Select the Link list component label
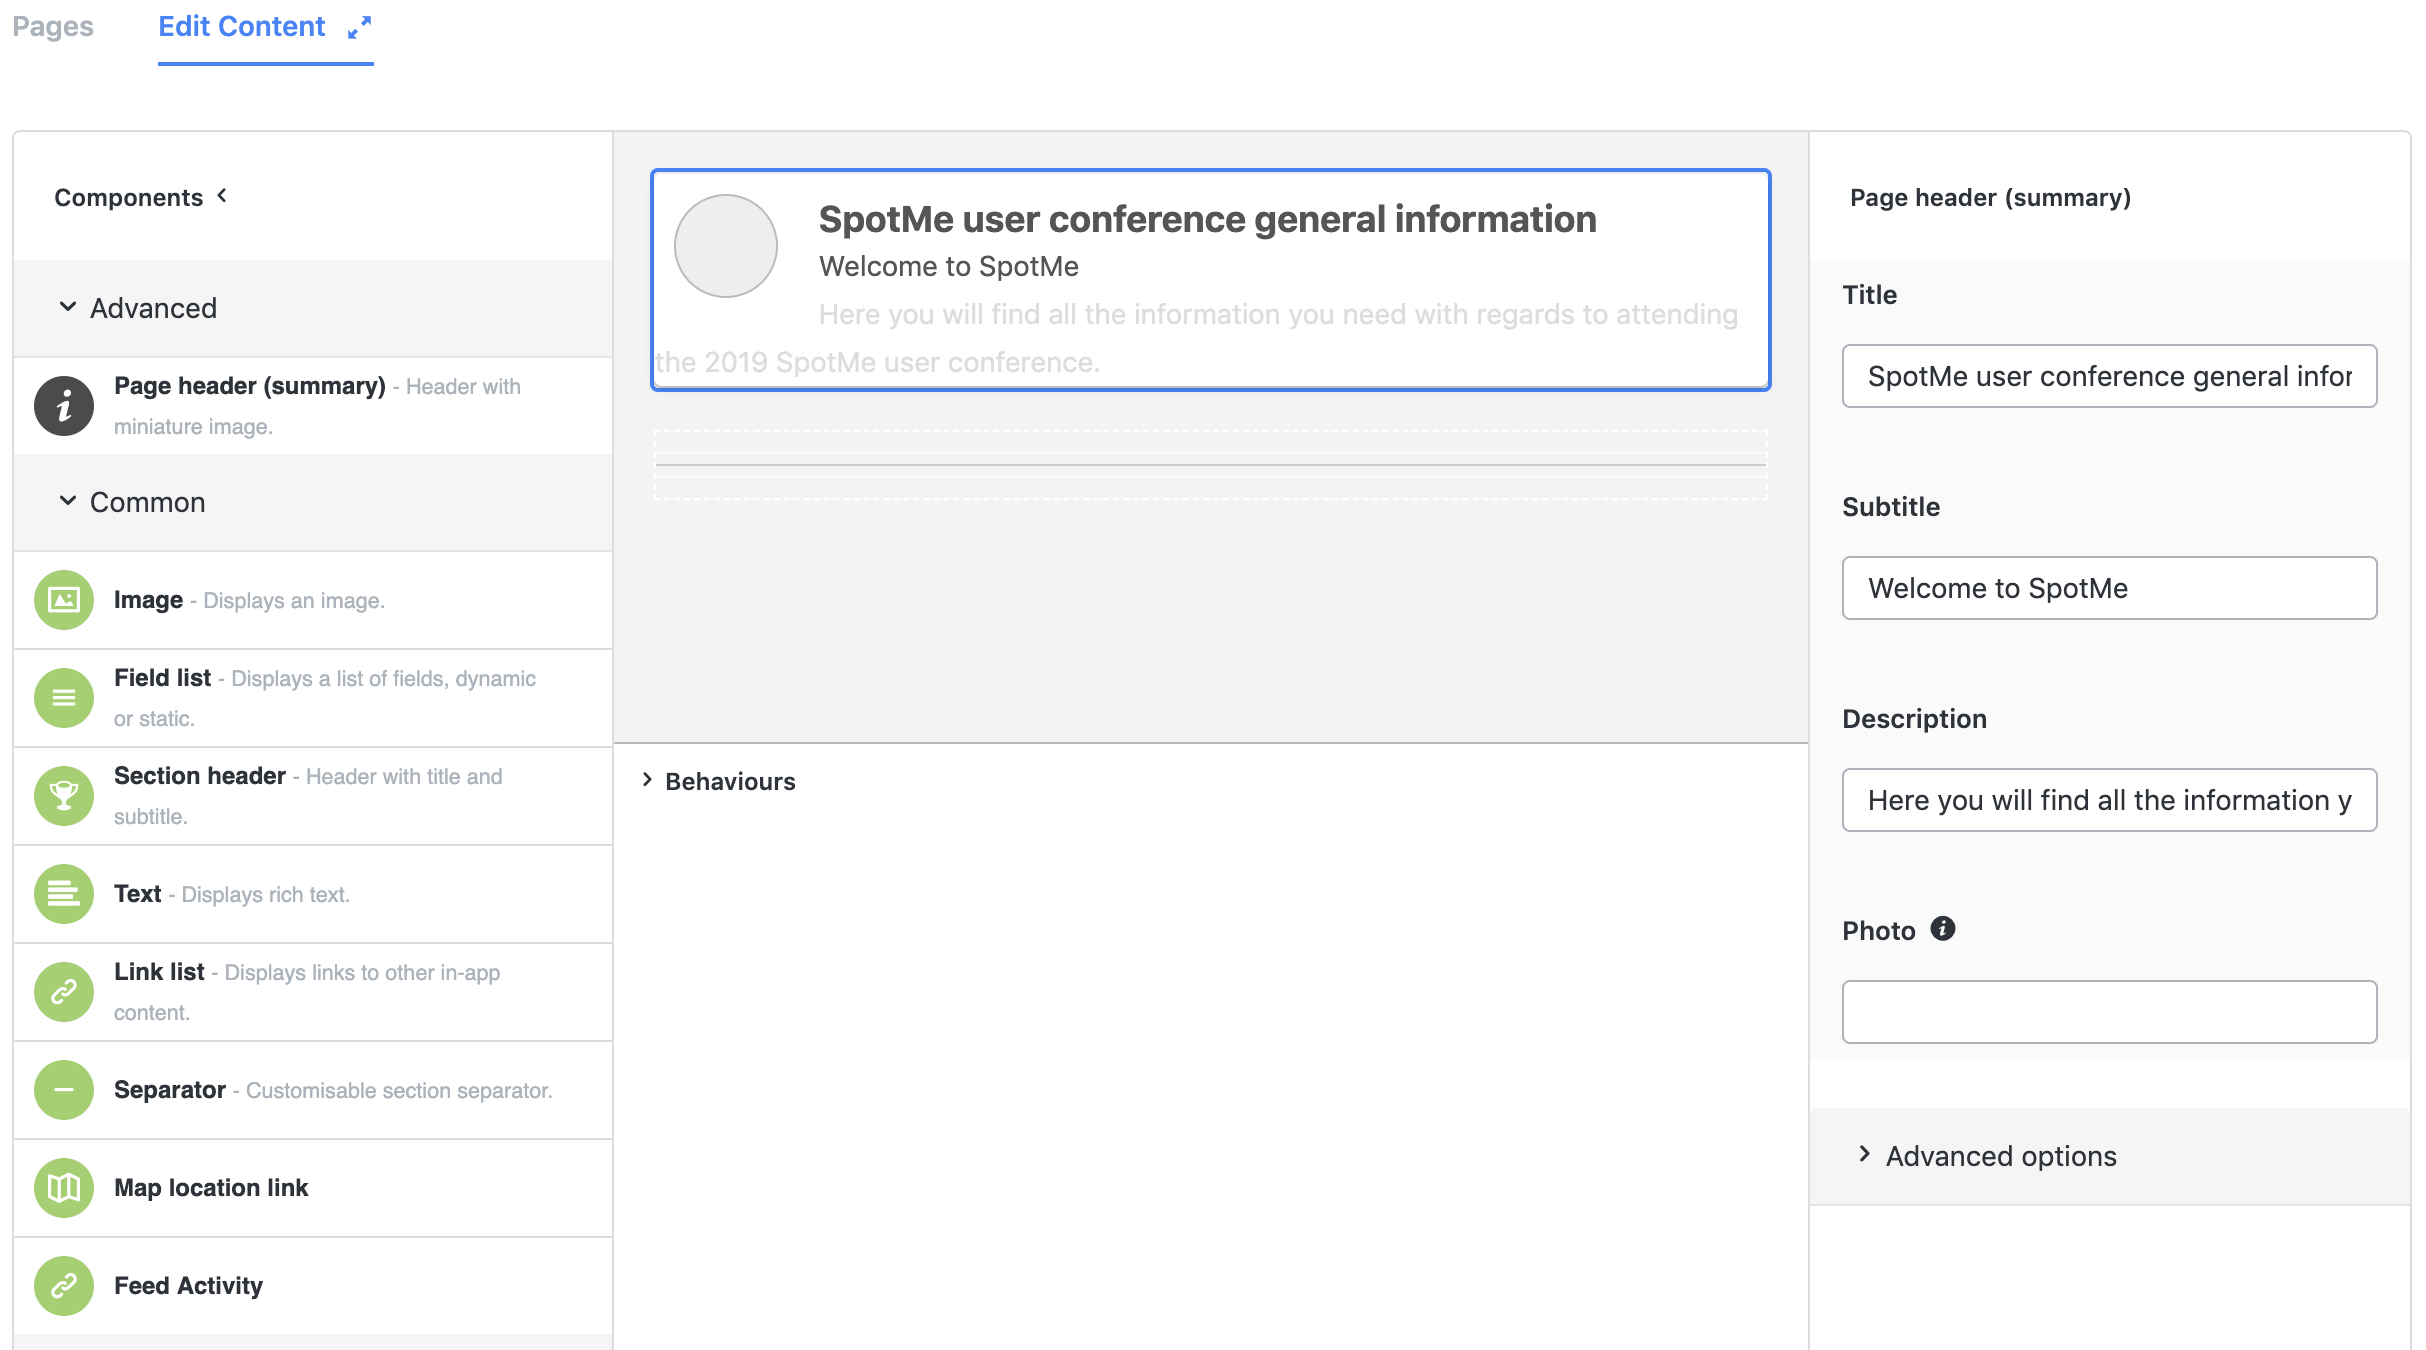The image size is (2426, 1350). (159, 972)
